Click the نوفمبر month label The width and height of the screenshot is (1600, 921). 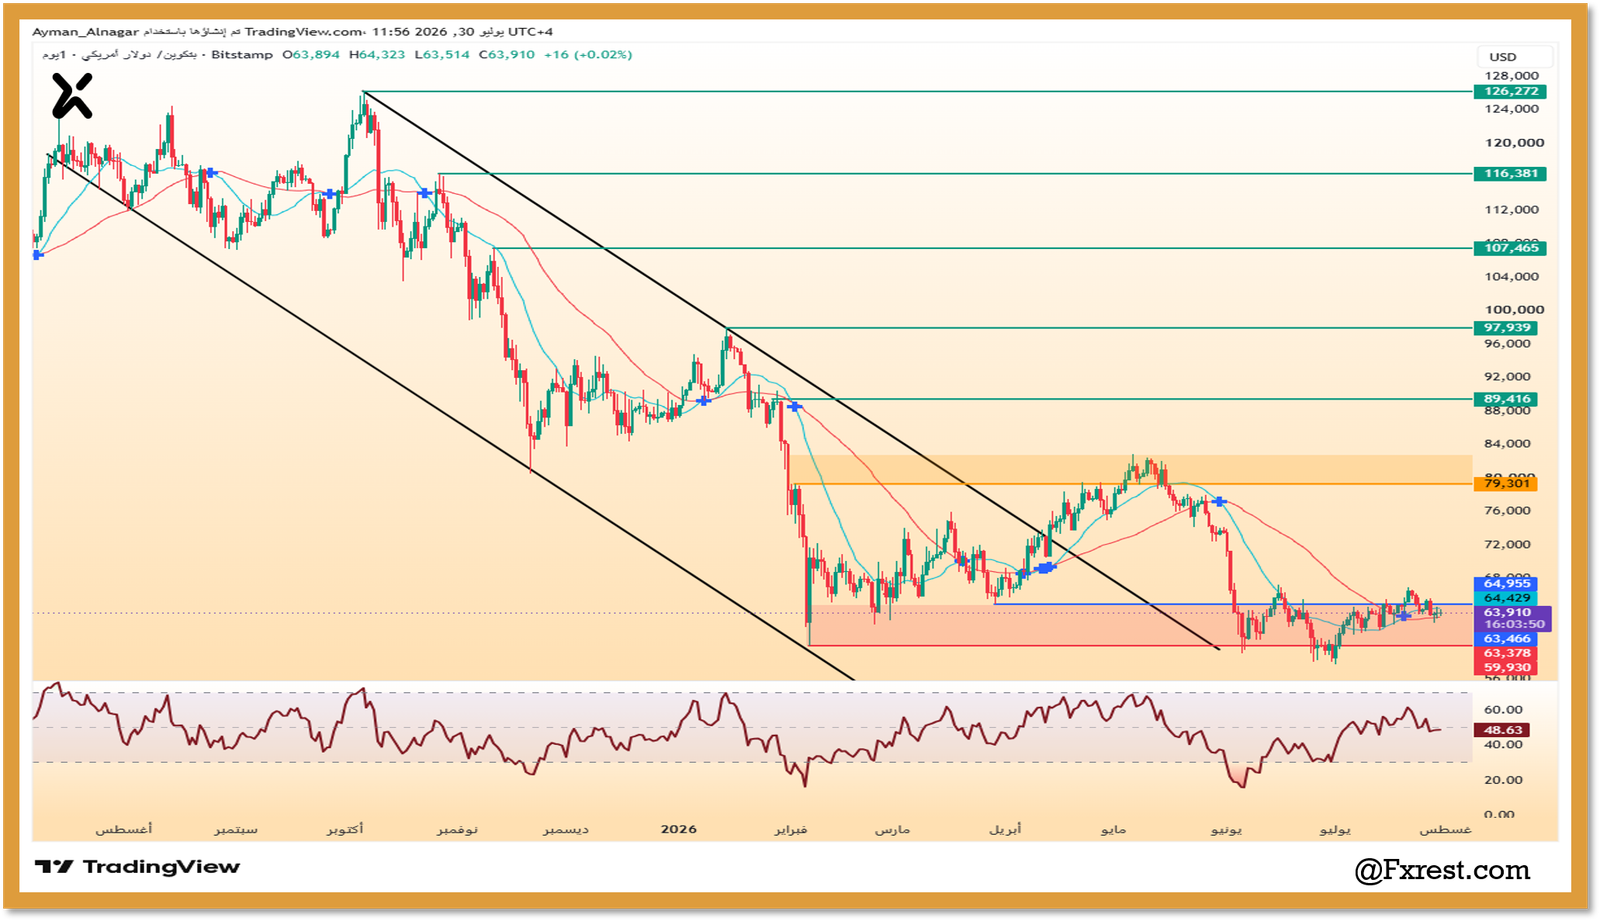(x=457, y=830)
